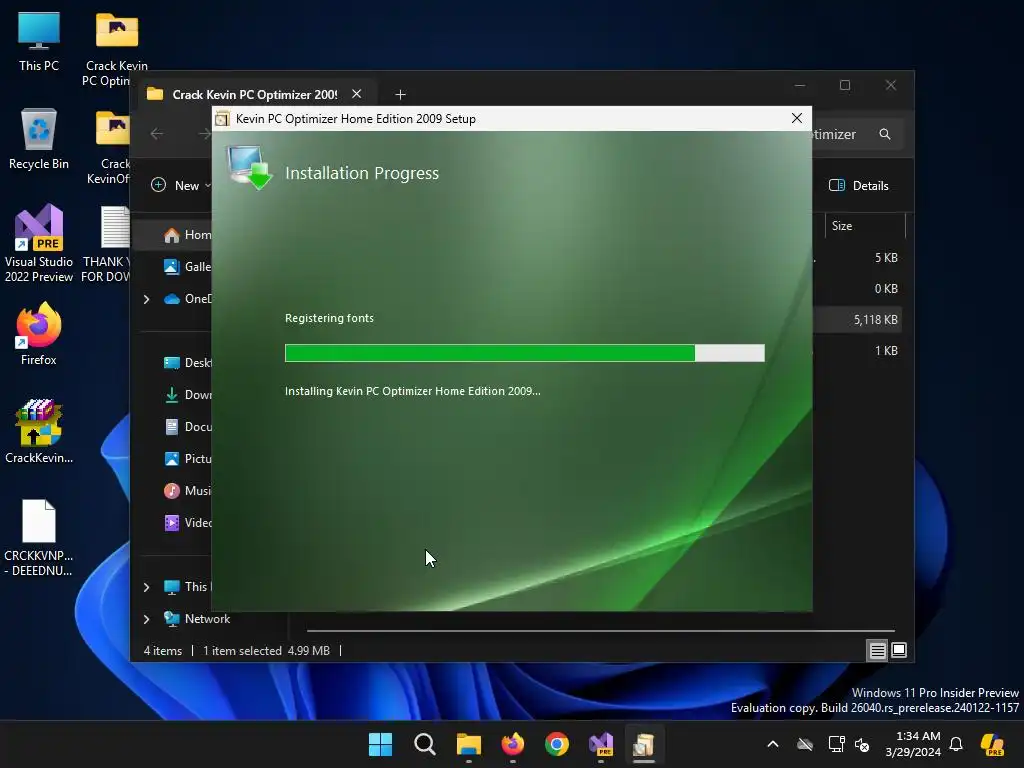Open Firefox from the taskbar
1024x768 pixels.
point(513,744)
